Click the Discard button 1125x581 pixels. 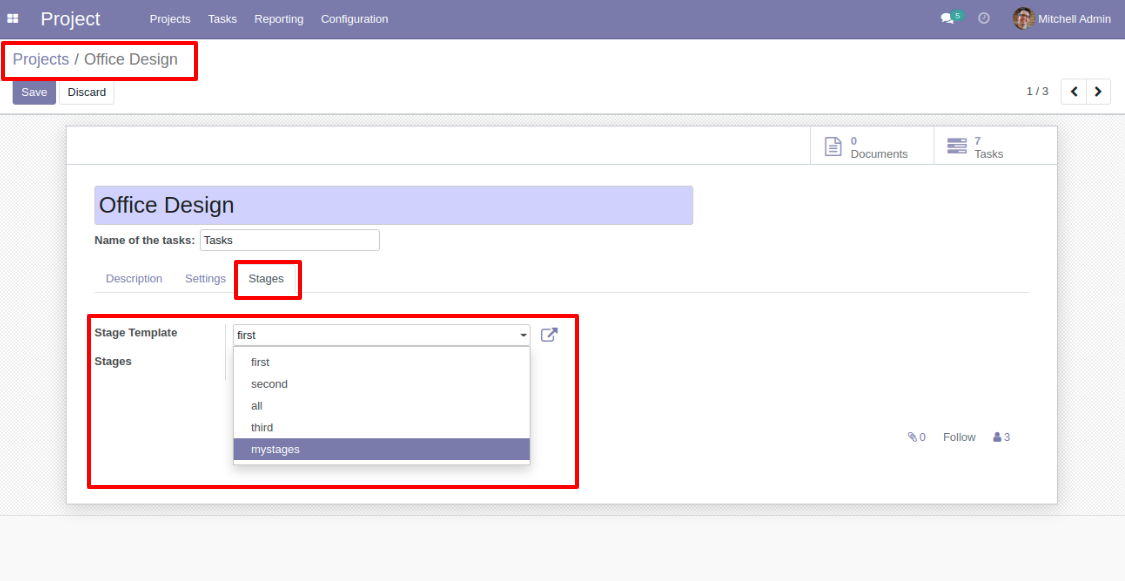coord(87,92)
